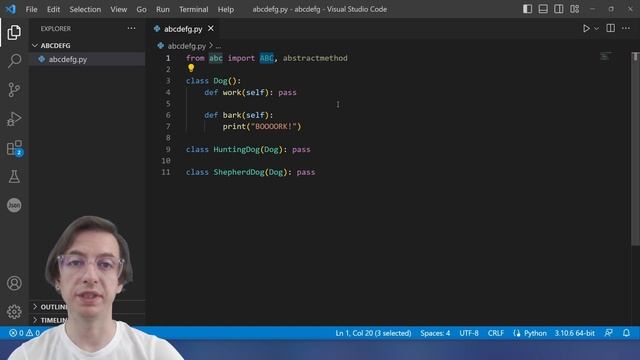Select the Python language mode

coord(535,333)
